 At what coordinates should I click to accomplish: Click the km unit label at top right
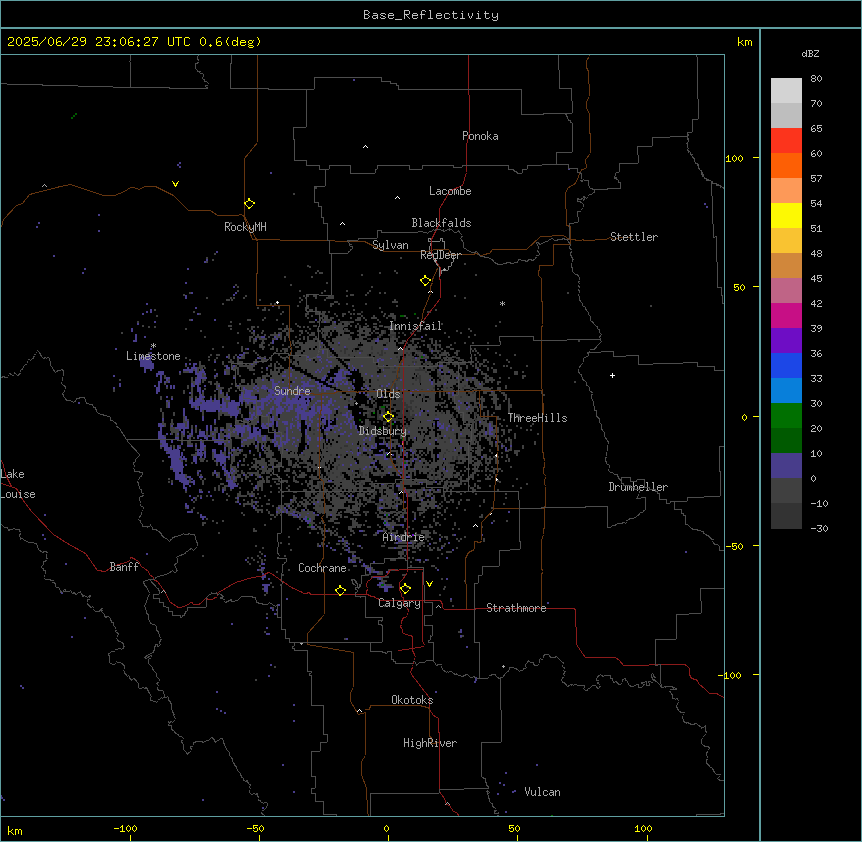point(745,42)
